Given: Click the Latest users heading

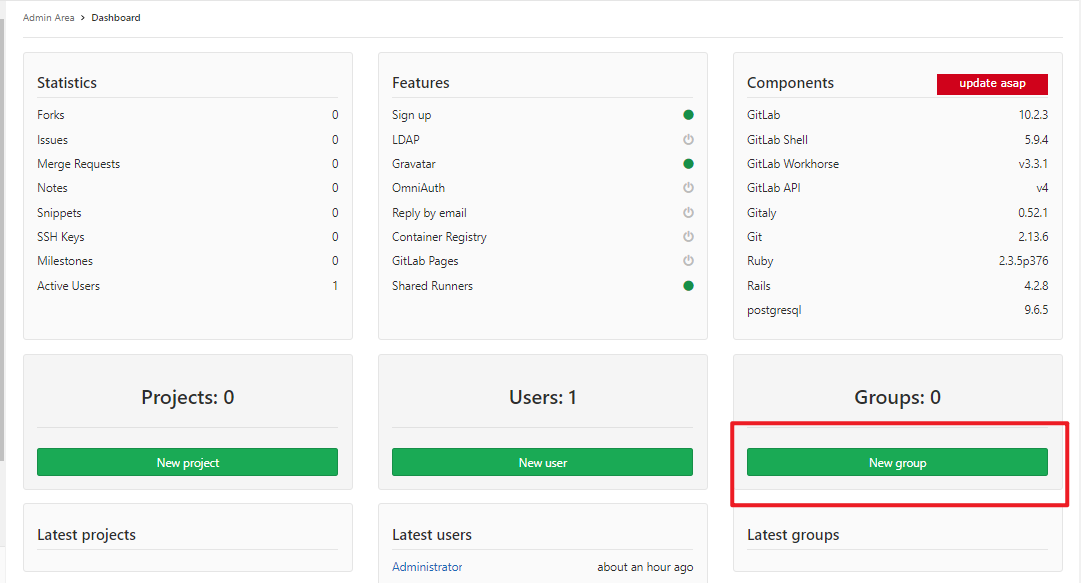Looking at the screenshot, I should [432, 535].
